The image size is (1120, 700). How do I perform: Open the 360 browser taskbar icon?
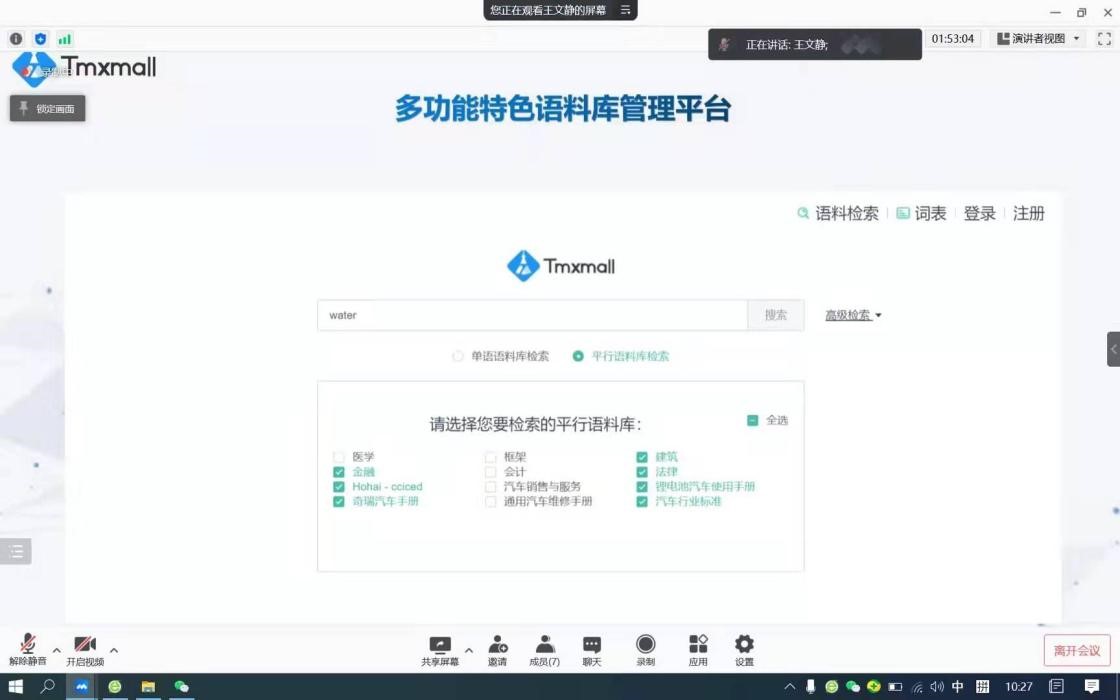(x=115, y=686)
